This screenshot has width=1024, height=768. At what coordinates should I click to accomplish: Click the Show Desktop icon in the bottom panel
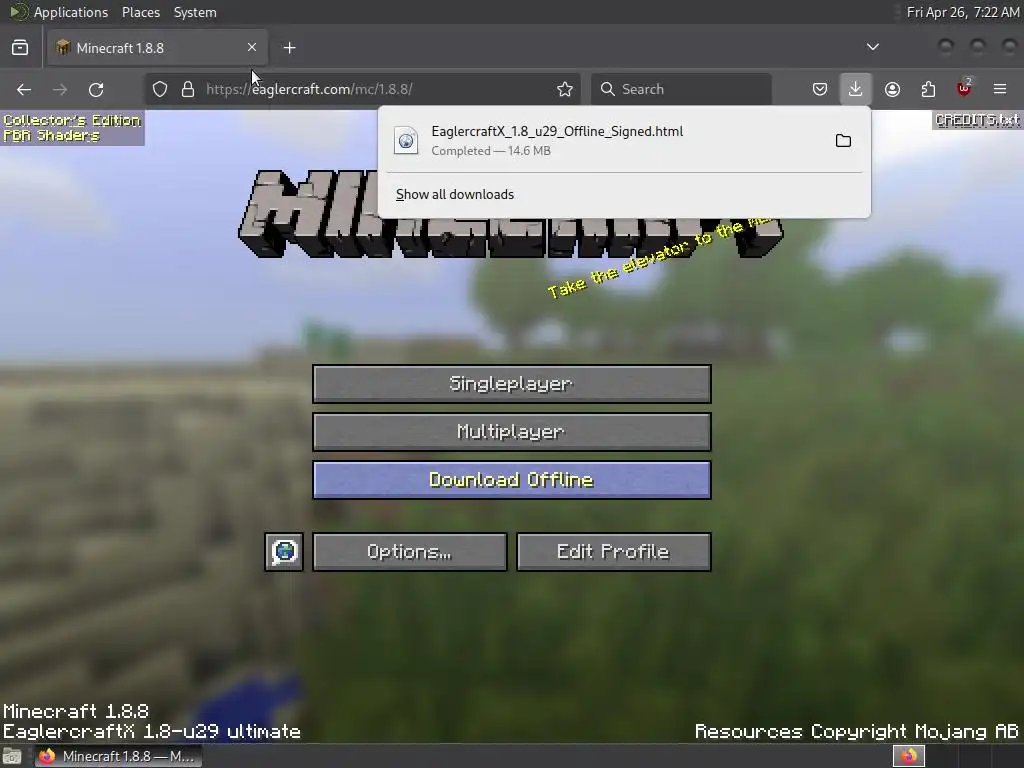point(12,756)
